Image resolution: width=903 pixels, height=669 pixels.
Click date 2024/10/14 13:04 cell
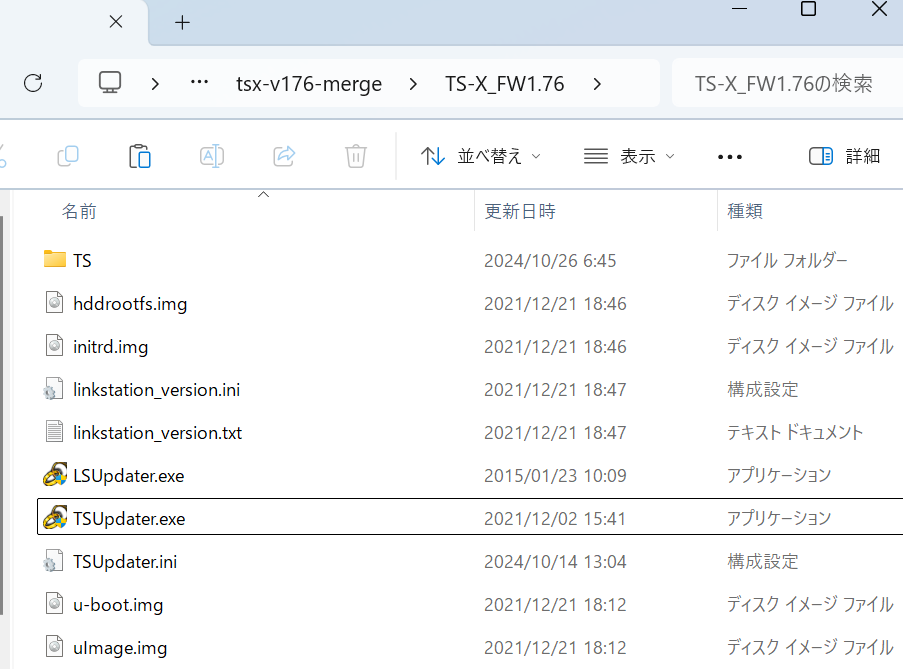coord(555,561)
